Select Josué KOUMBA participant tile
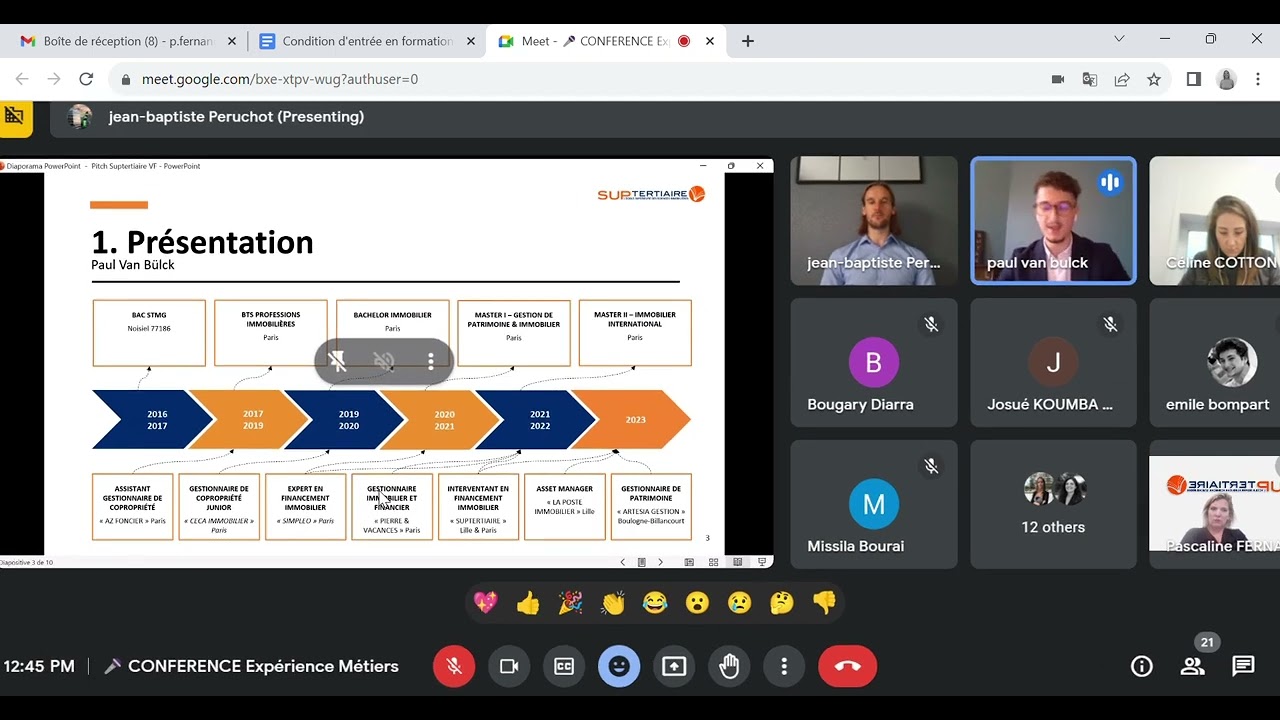Viewport: 1280px width, 720px height. click(1053, 362)
